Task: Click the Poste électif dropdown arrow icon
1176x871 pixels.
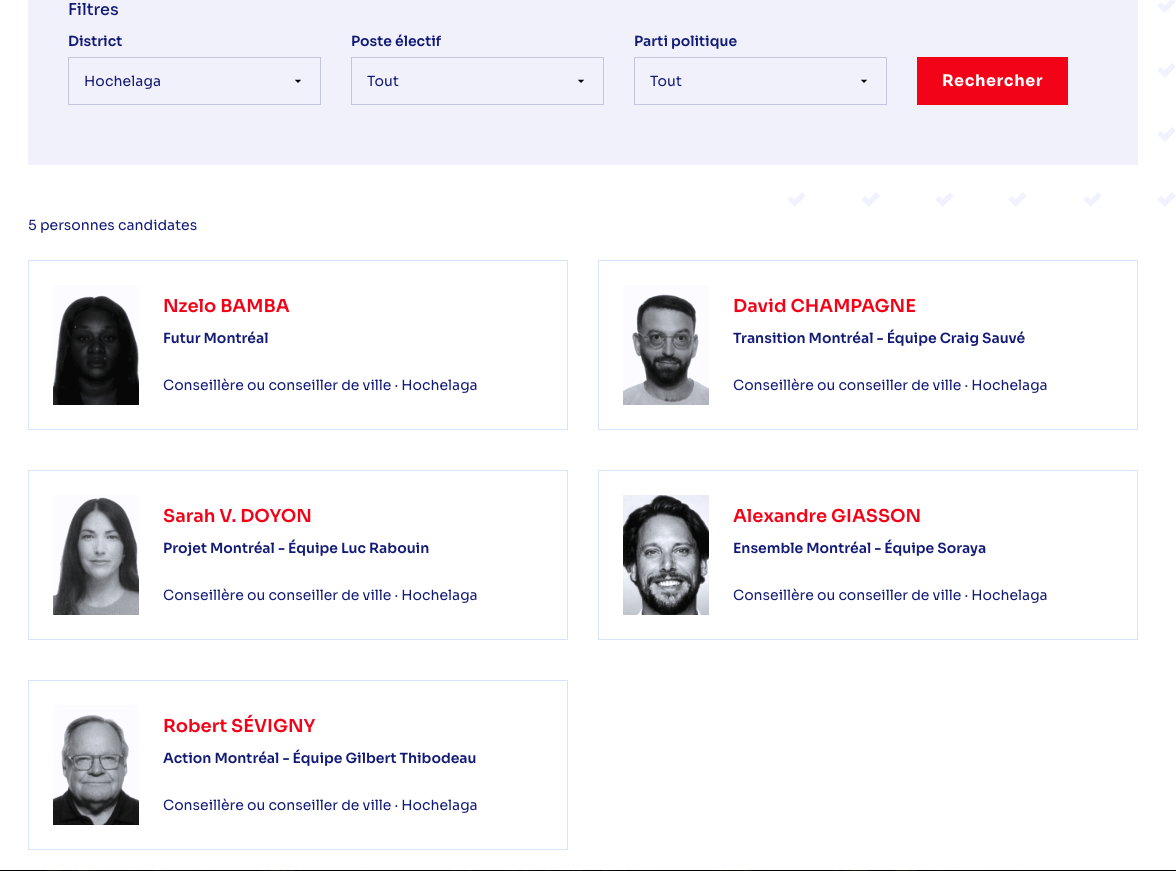Action: 581,82
